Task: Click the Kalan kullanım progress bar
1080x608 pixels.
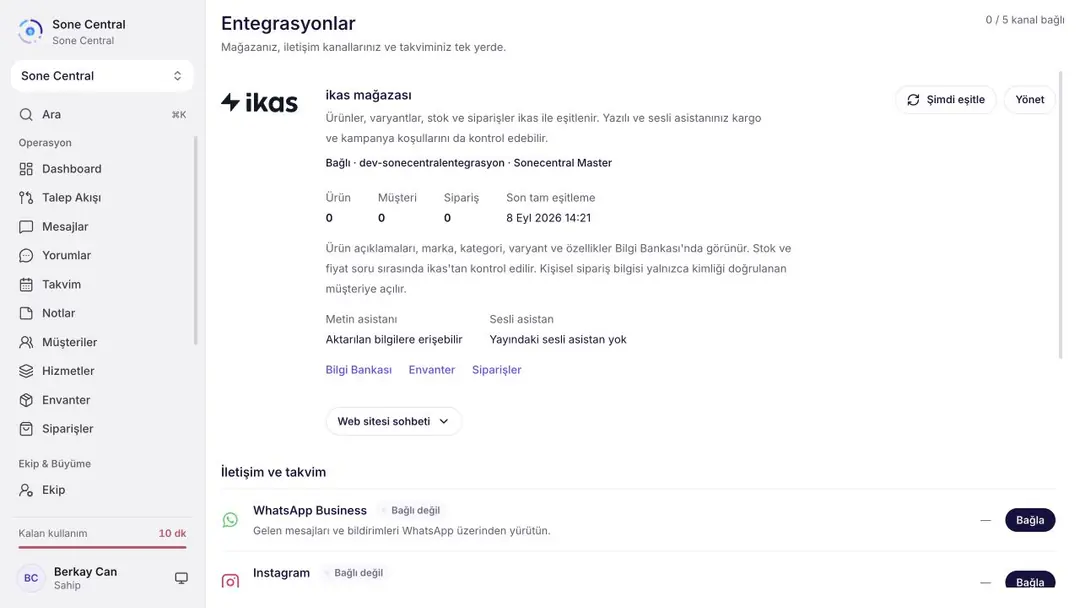Action: tap(102, 547)
